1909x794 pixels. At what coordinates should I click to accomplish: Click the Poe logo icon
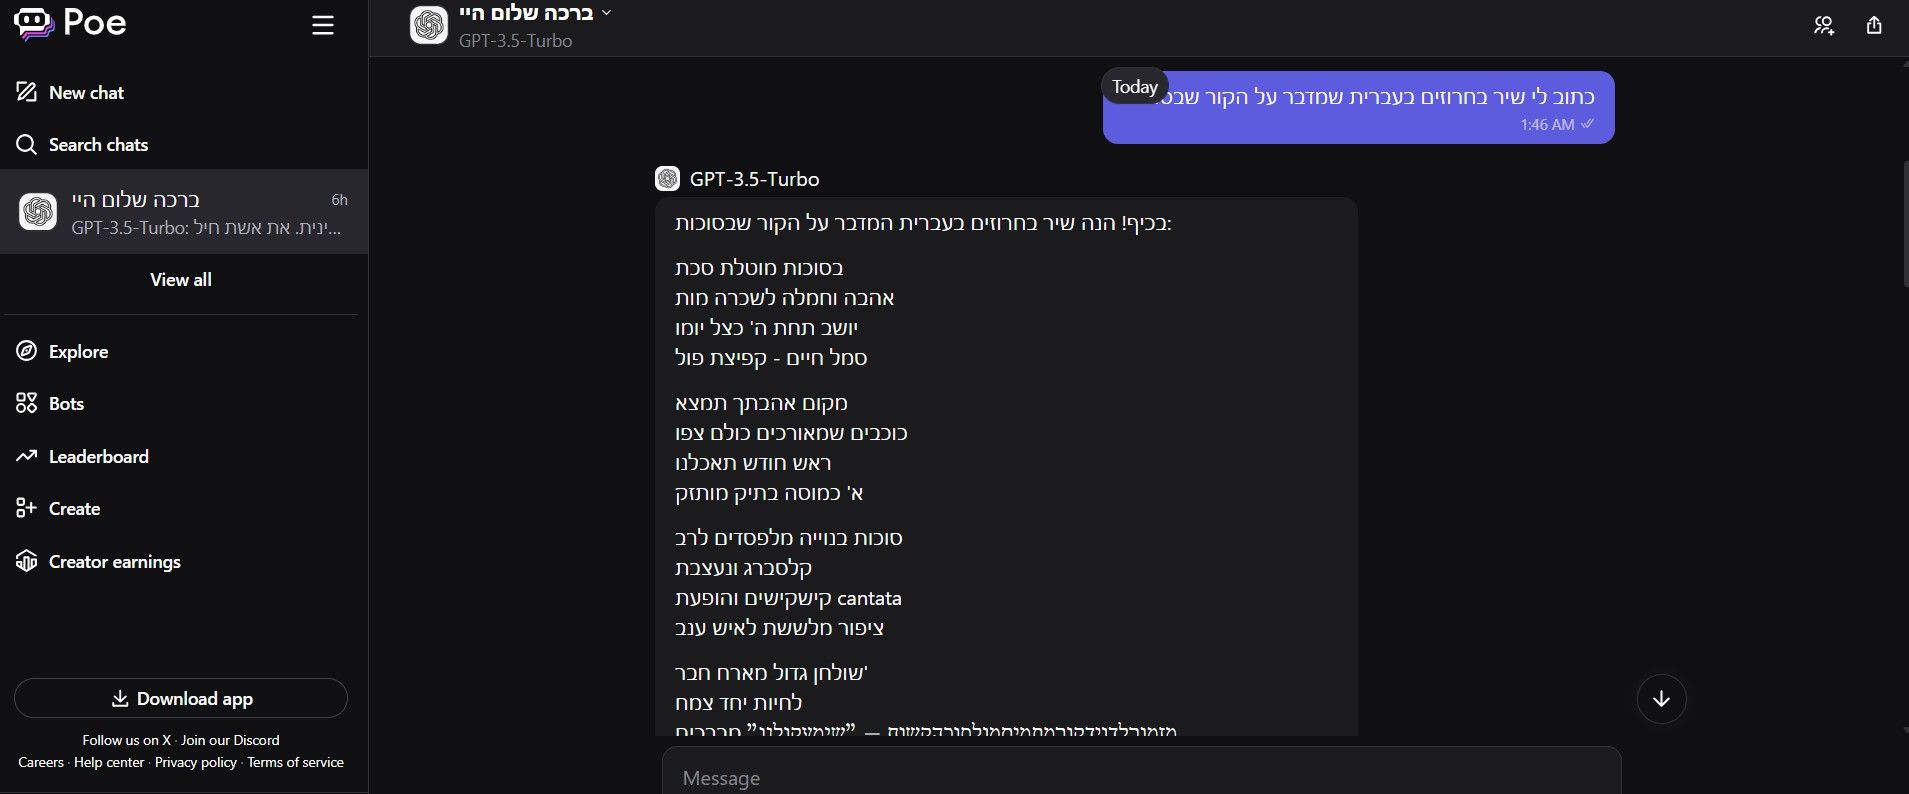(x=34, y=24)
